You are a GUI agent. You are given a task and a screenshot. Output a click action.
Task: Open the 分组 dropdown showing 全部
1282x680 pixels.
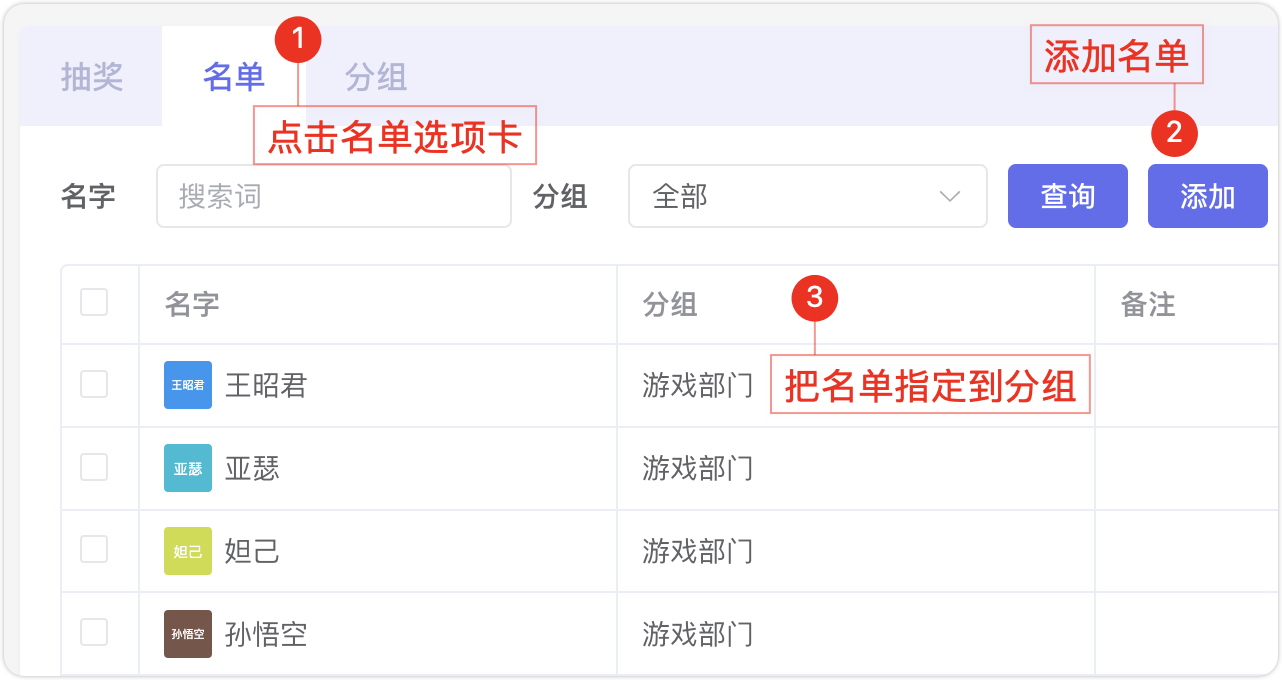tap(808, 196)
